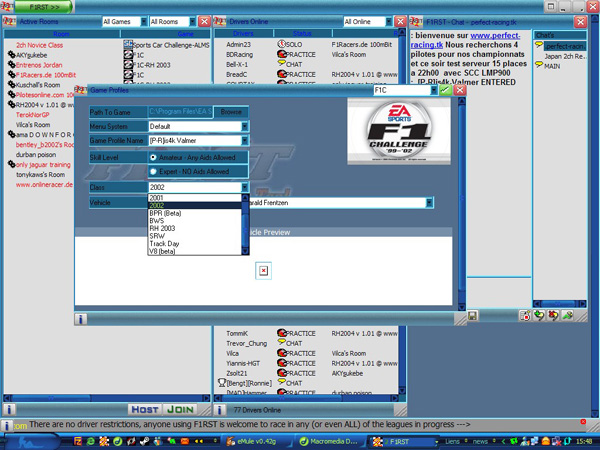Open www.perfect-racing.tk link in chat
The height and width of the screenshot is (450, 600).
click(465, 40)
